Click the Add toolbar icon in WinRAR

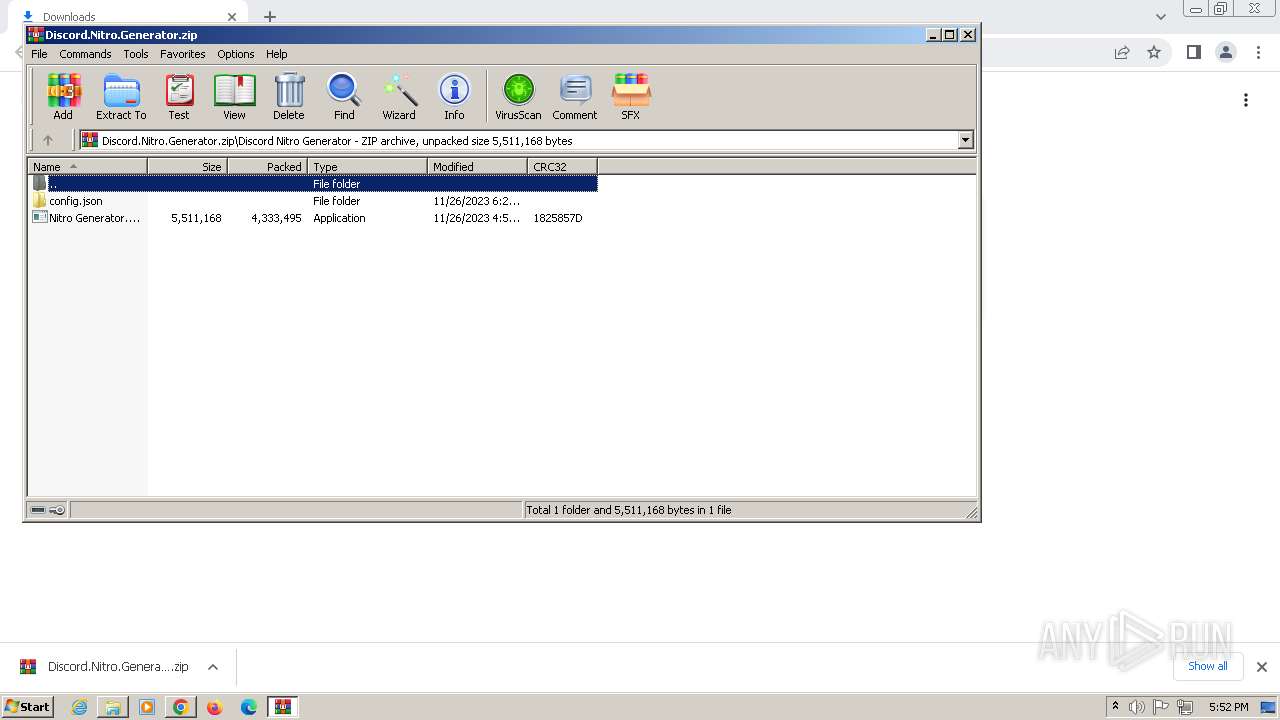pos(63,97)
